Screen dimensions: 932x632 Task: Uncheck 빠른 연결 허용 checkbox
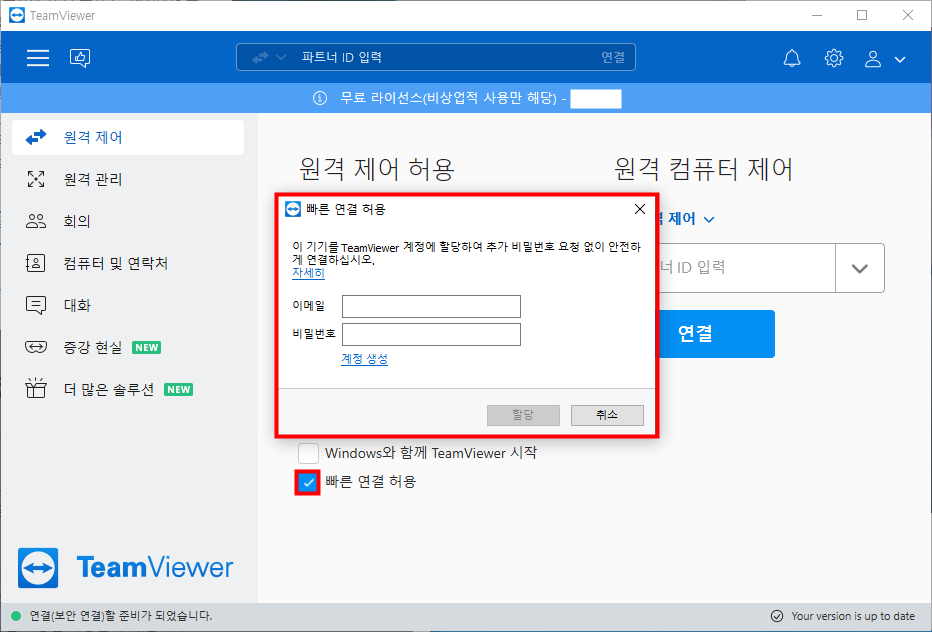308,482
